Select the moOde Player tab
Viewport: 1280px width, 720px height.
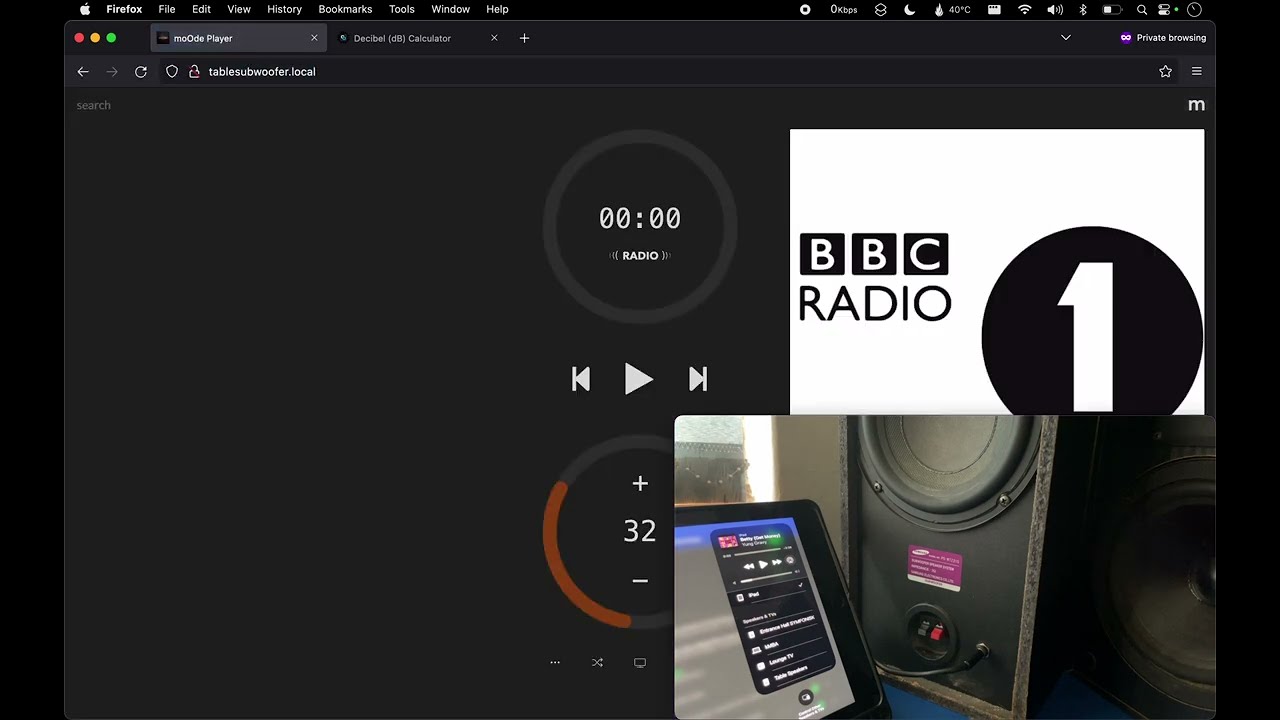(x=238, y=38)
